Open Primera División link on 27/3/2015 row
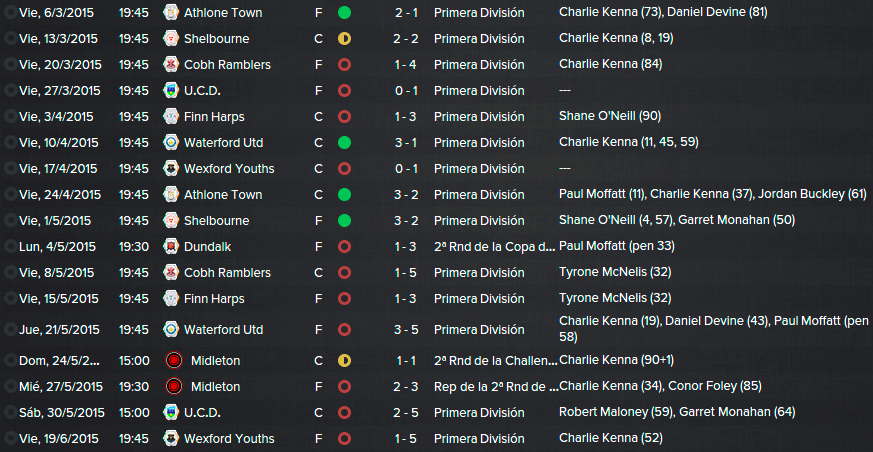Image resolution: width=873 pixels, height=452 pixels. click(479, 90)
